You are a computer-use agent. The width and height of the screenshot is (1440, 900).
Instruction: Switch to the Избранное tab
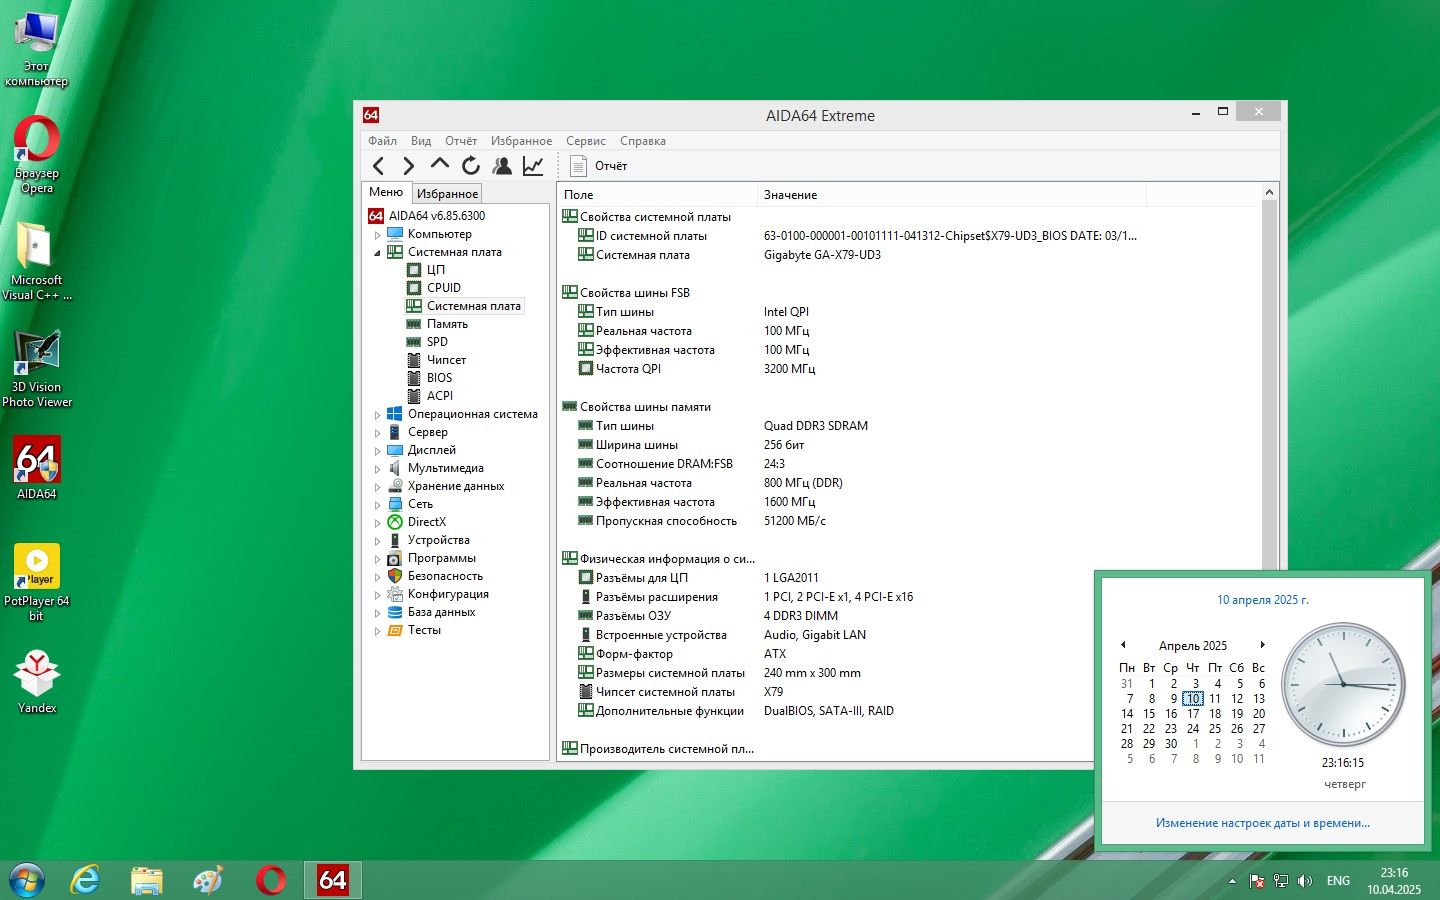[447, 194]
